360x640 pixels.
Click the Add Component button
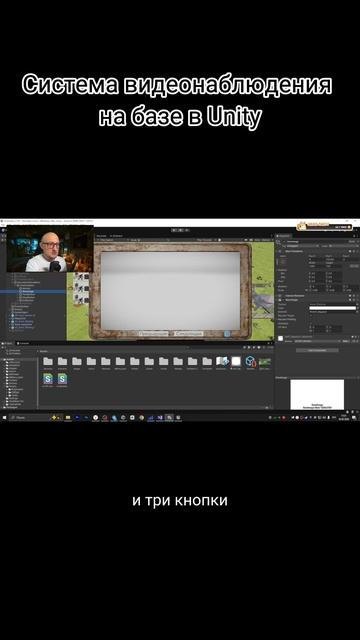point(317,350)
